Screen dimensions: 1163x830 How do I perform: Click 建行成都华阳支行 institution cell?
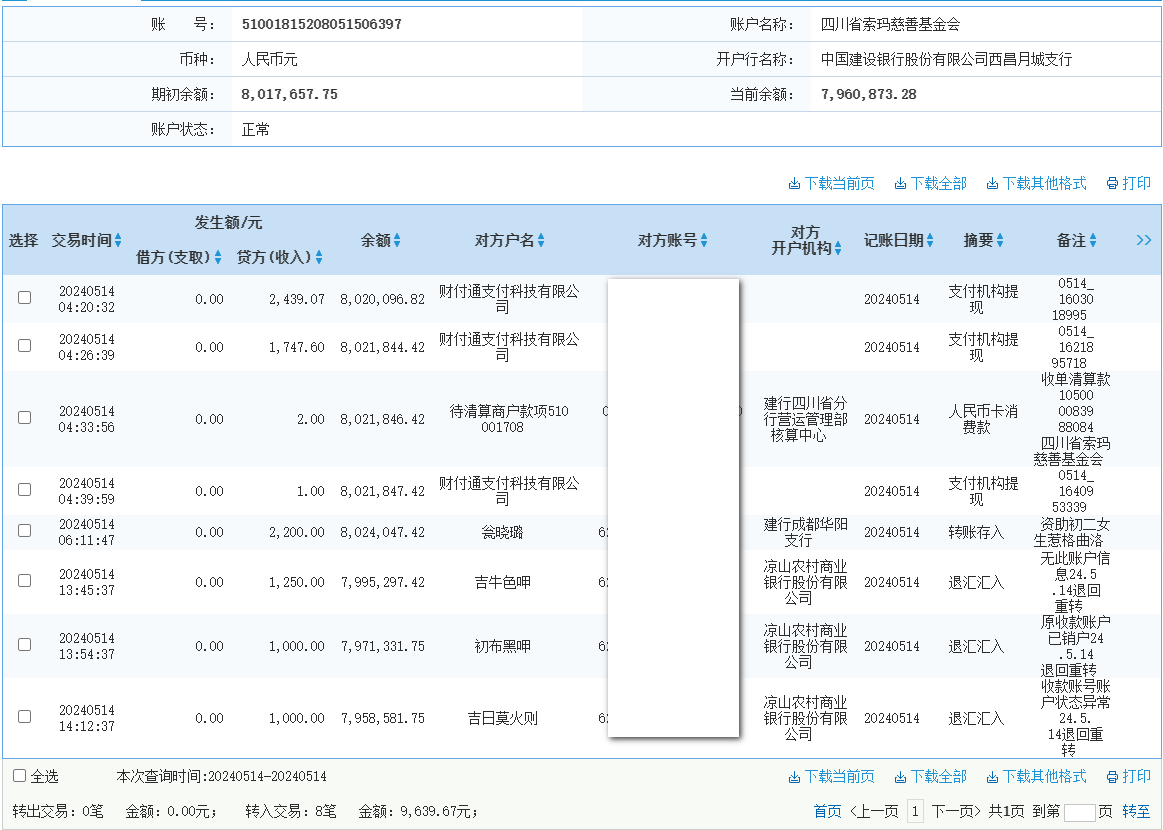[x=805, y=532]
